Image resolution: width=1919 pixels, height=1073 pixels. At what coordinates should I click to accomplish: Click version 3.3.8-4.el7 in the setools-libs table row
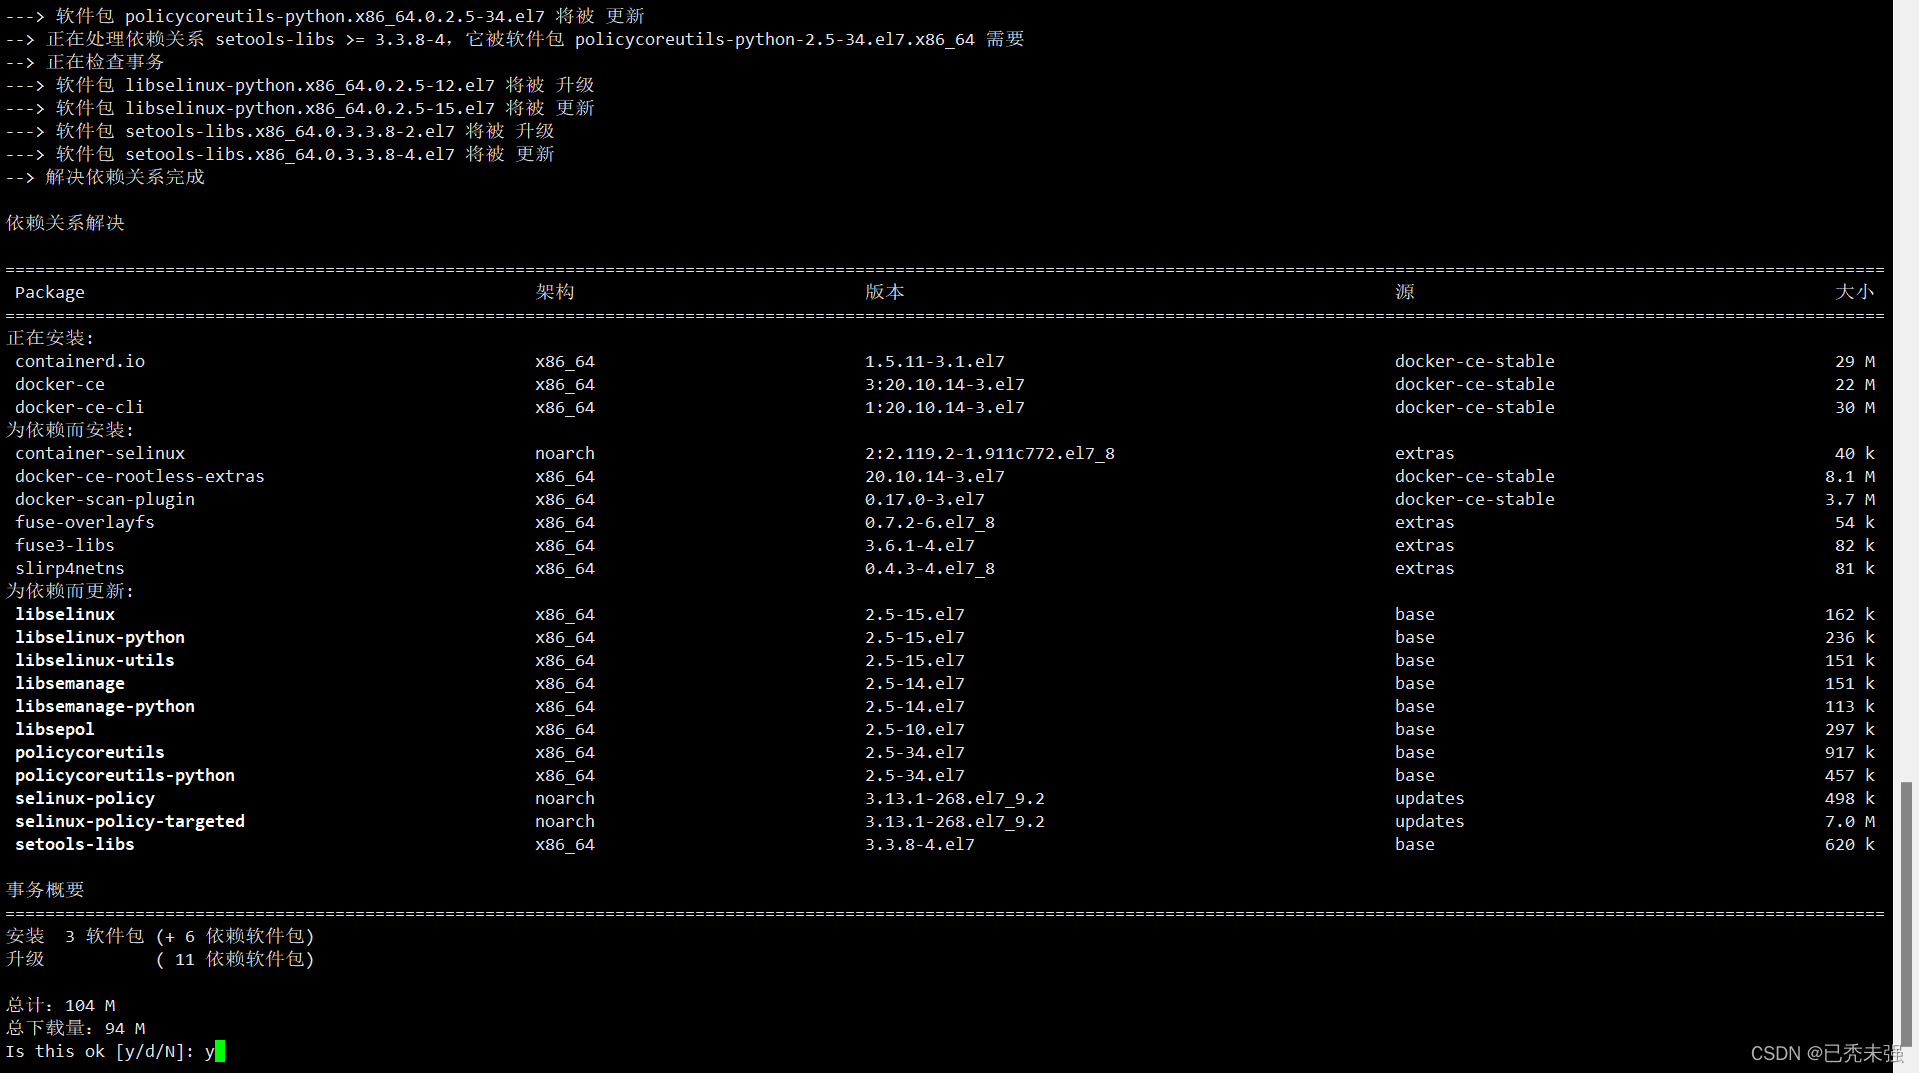click(x=920, y=844)
